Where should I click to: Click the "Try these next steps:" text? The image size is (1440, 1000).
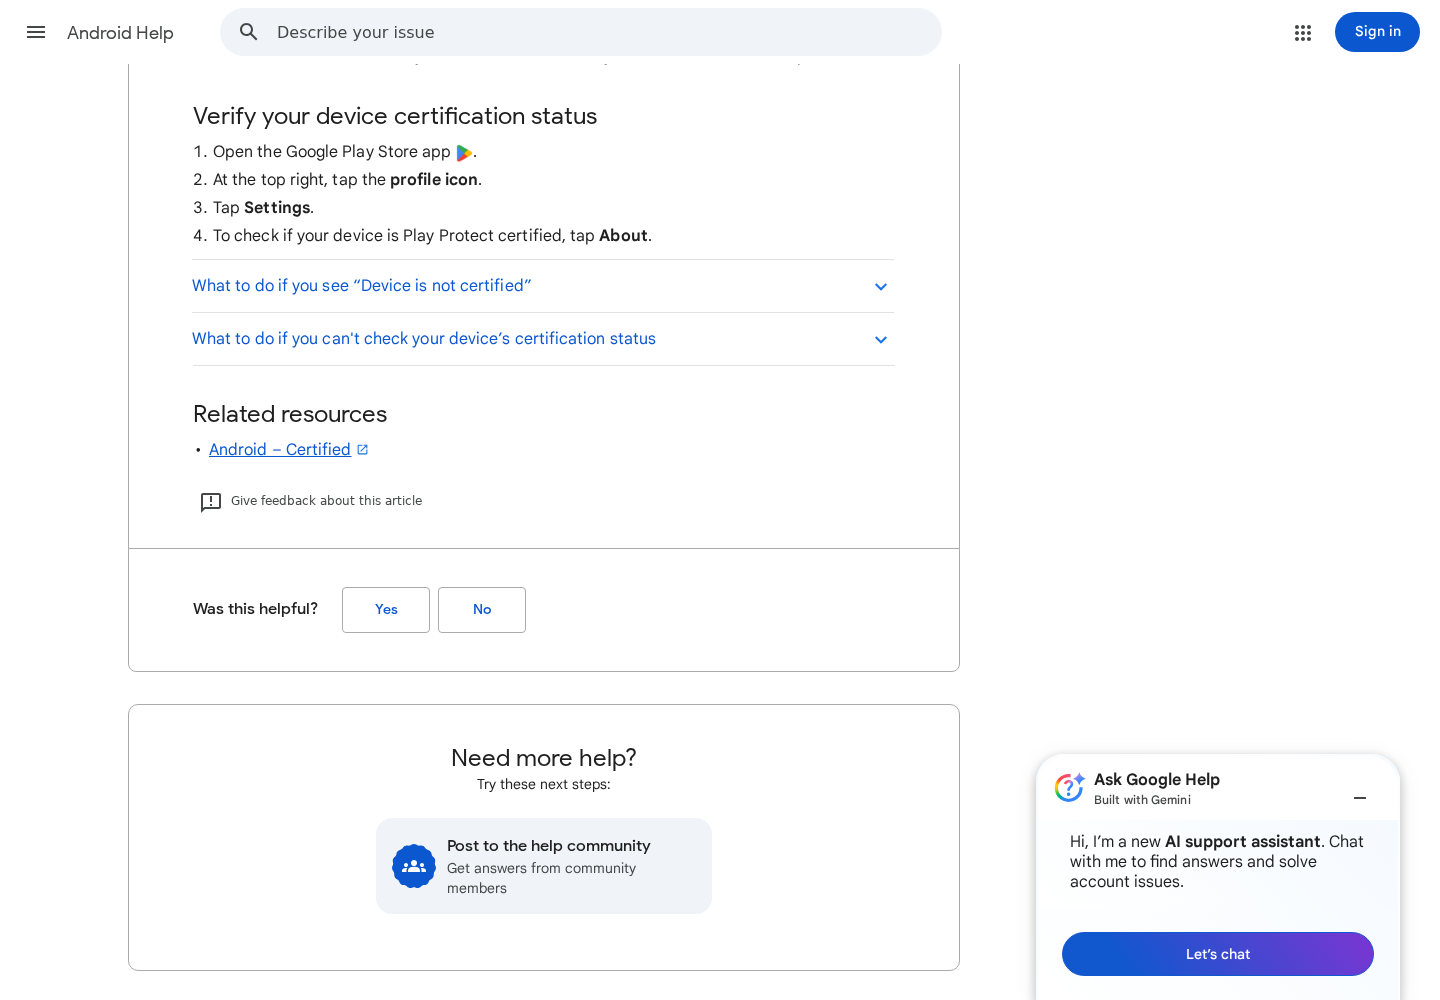tap(544, 785)
